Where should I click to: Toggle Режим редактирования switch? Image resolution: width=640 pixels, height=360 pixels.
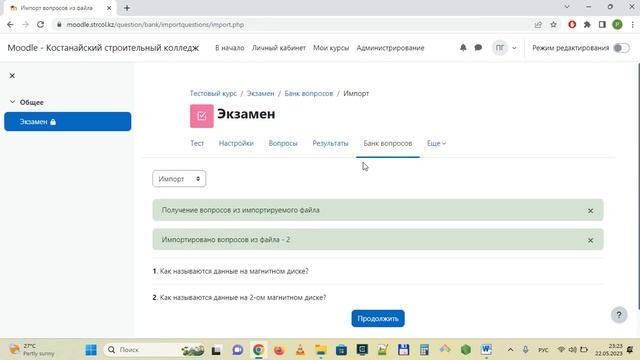[621, 48]
